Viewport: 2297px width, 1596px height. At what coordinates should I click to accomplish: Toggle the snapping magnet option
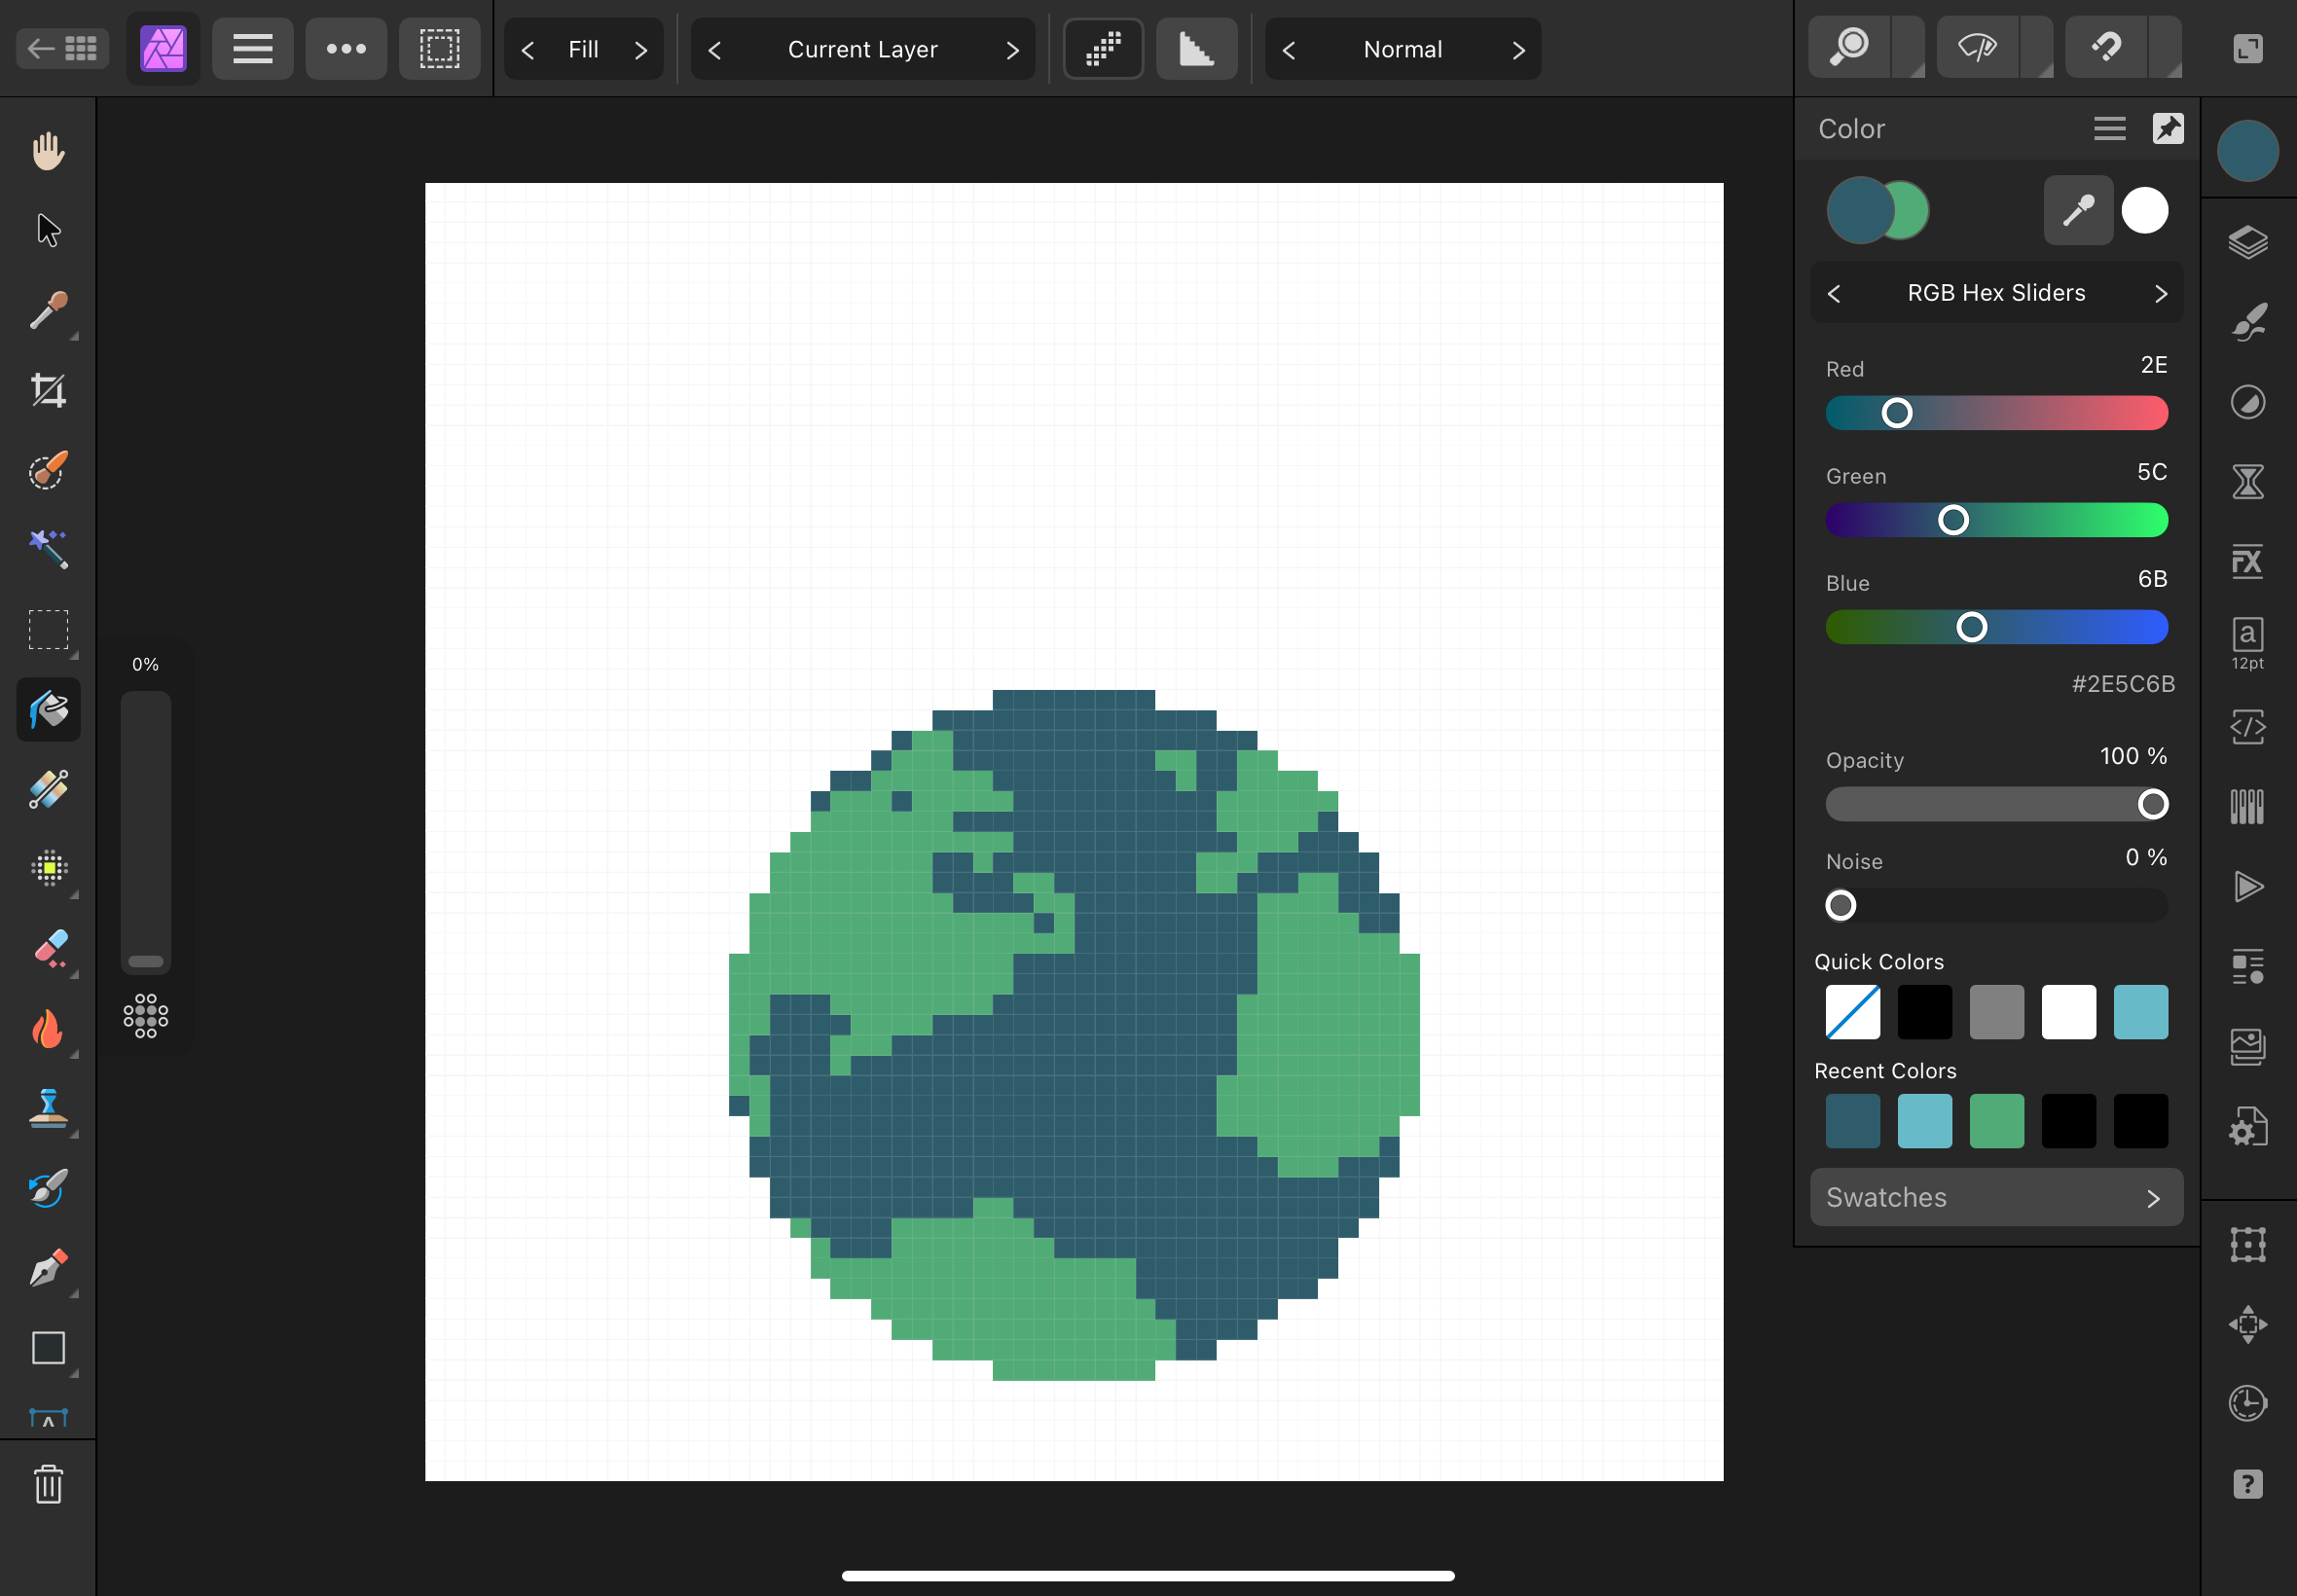pyautogui.click(x=2106, y=47)
